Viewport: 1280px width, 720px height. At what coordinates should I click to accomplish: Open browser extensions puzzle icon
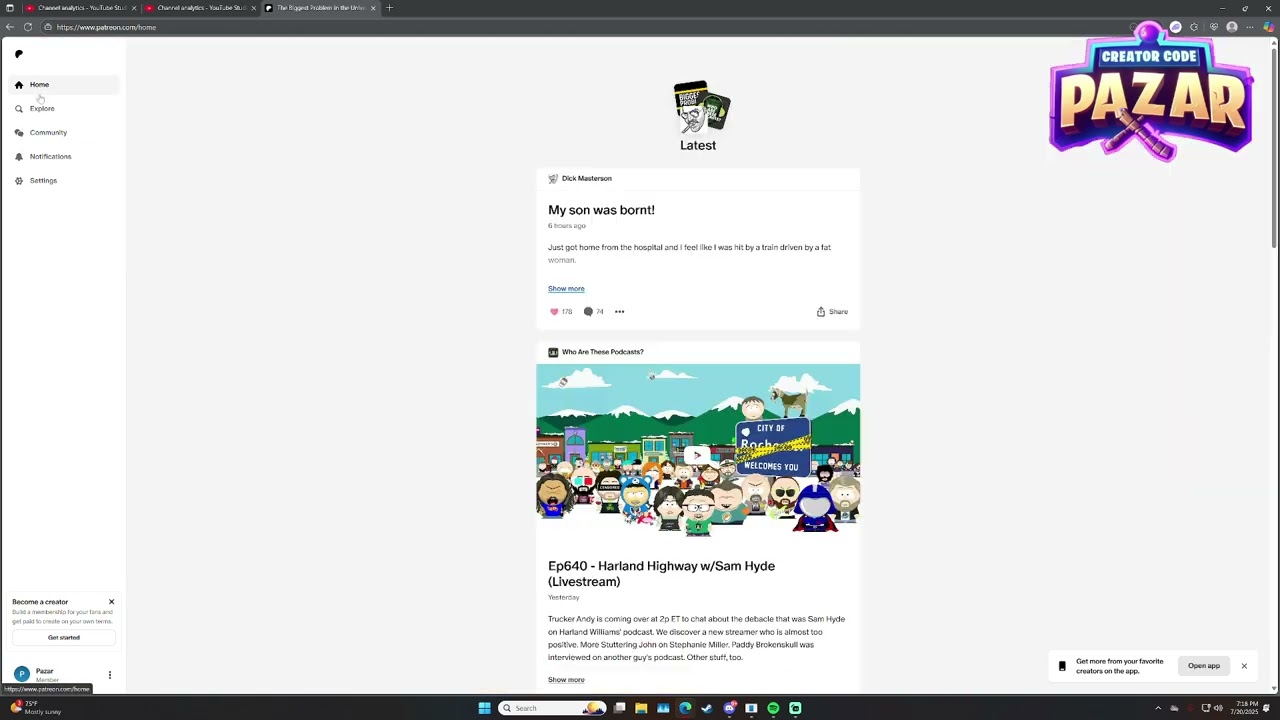(x=1194, y=27)
